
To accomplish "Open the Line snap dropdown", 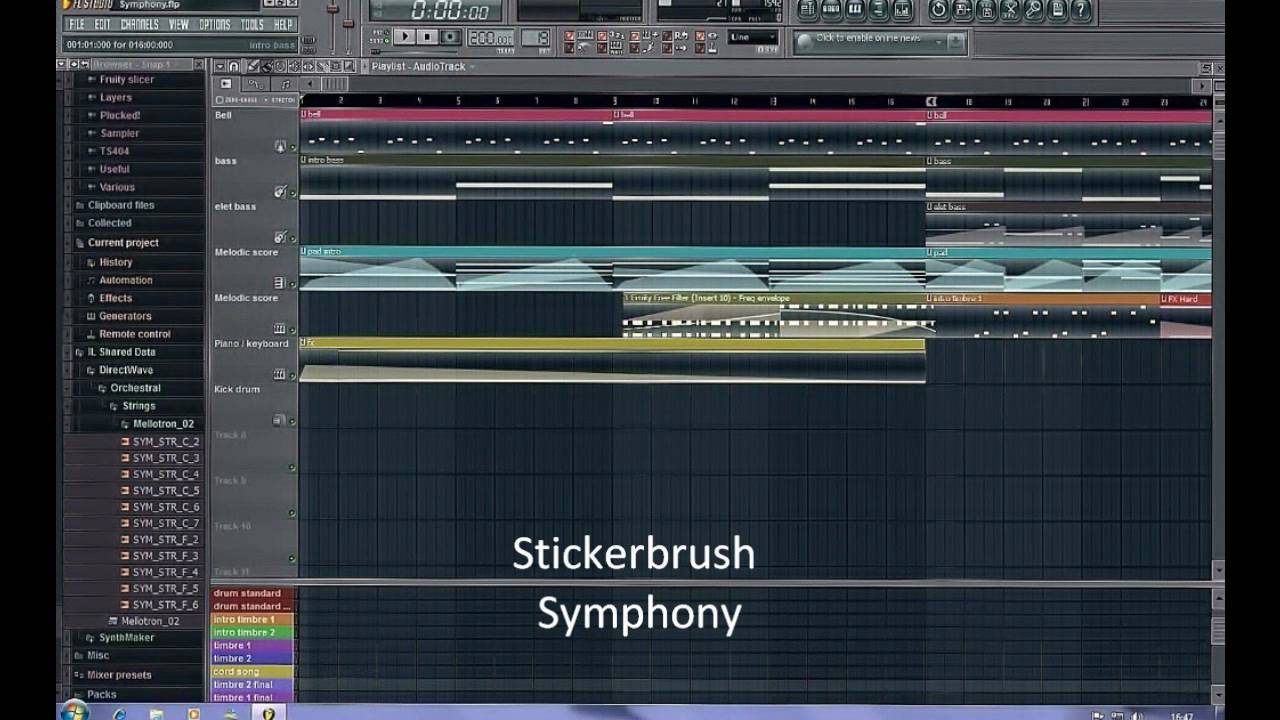I will tap(753, 38).
